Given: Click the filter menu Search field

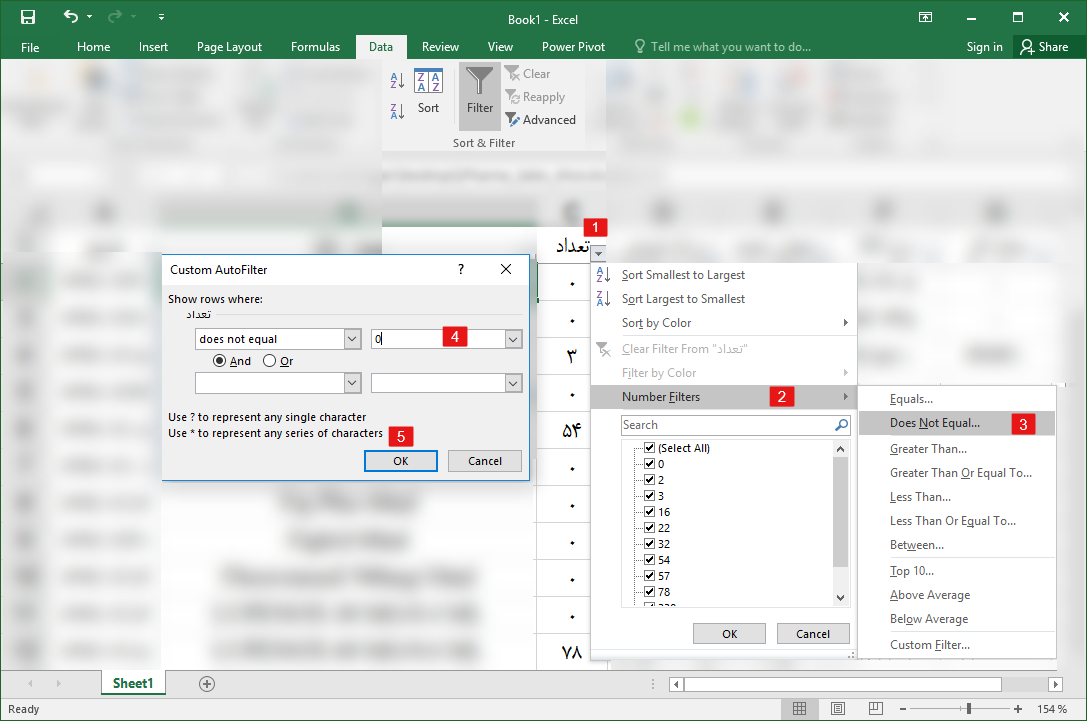Looking at the screenshot, I should tap(728, 425).
